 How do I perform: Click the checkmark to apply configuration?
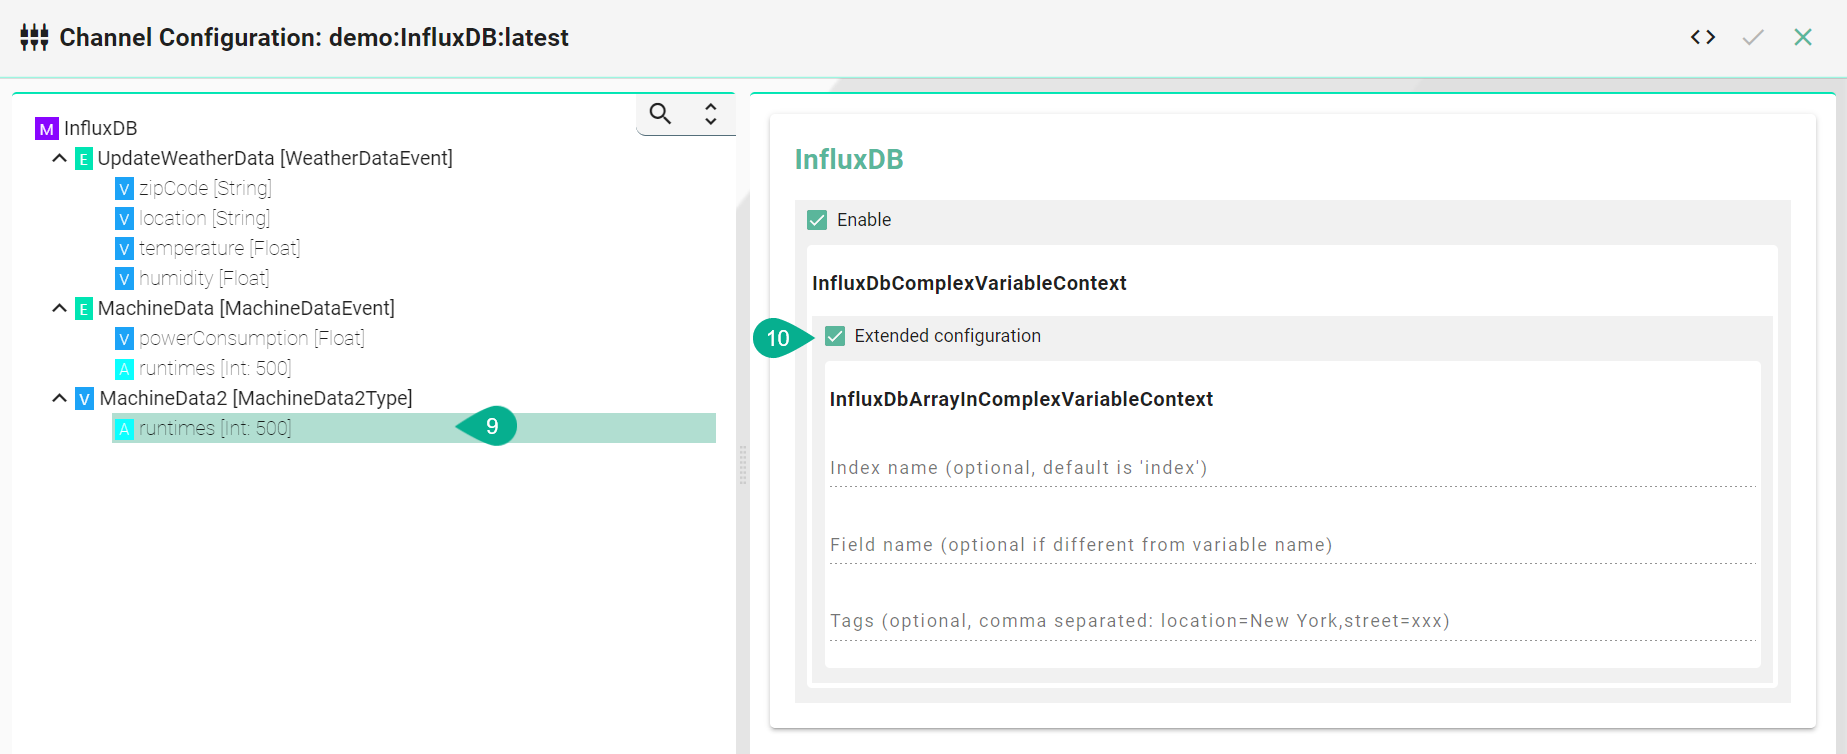[1752, 38]
